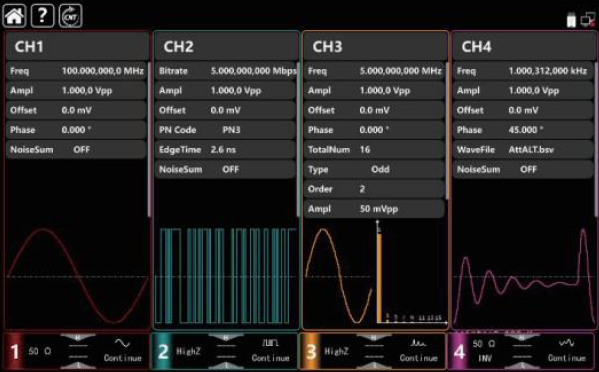Image resolution: width=599 pixels, height=372 pixels.
Task: Open the CH4 WaveFile AttALT.bsv selector
Action: click(x=523, y=150)
